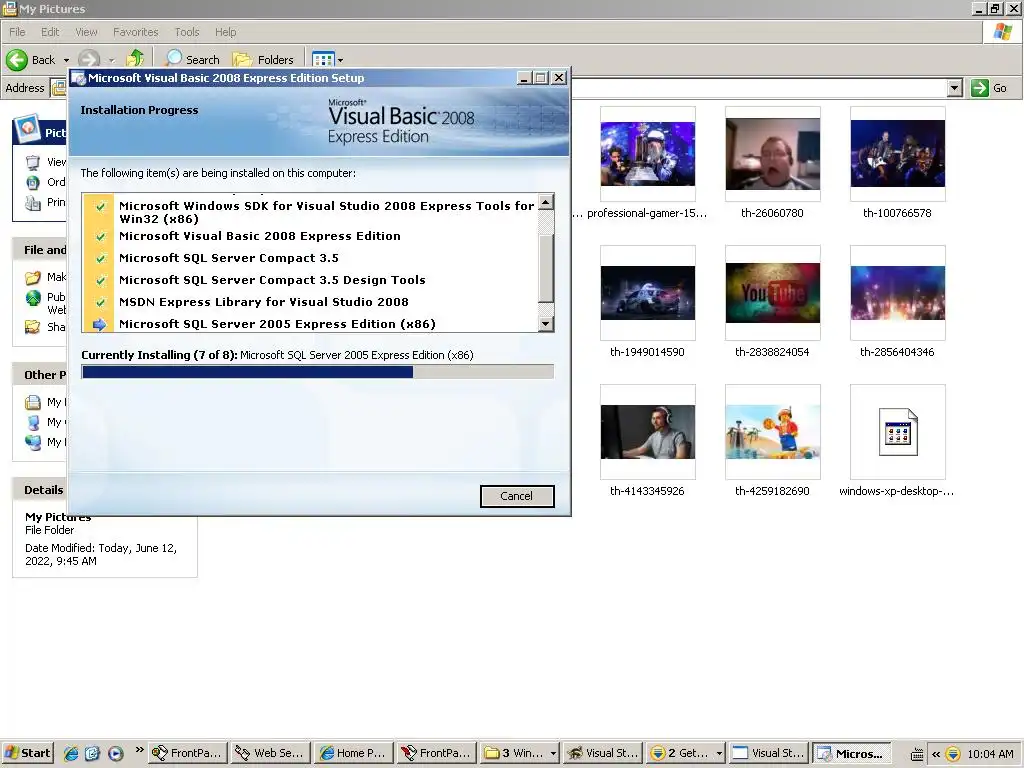Select the professional-gamer-15 thumbnail
Screen dimensions: 1024x768
[647, 154]
